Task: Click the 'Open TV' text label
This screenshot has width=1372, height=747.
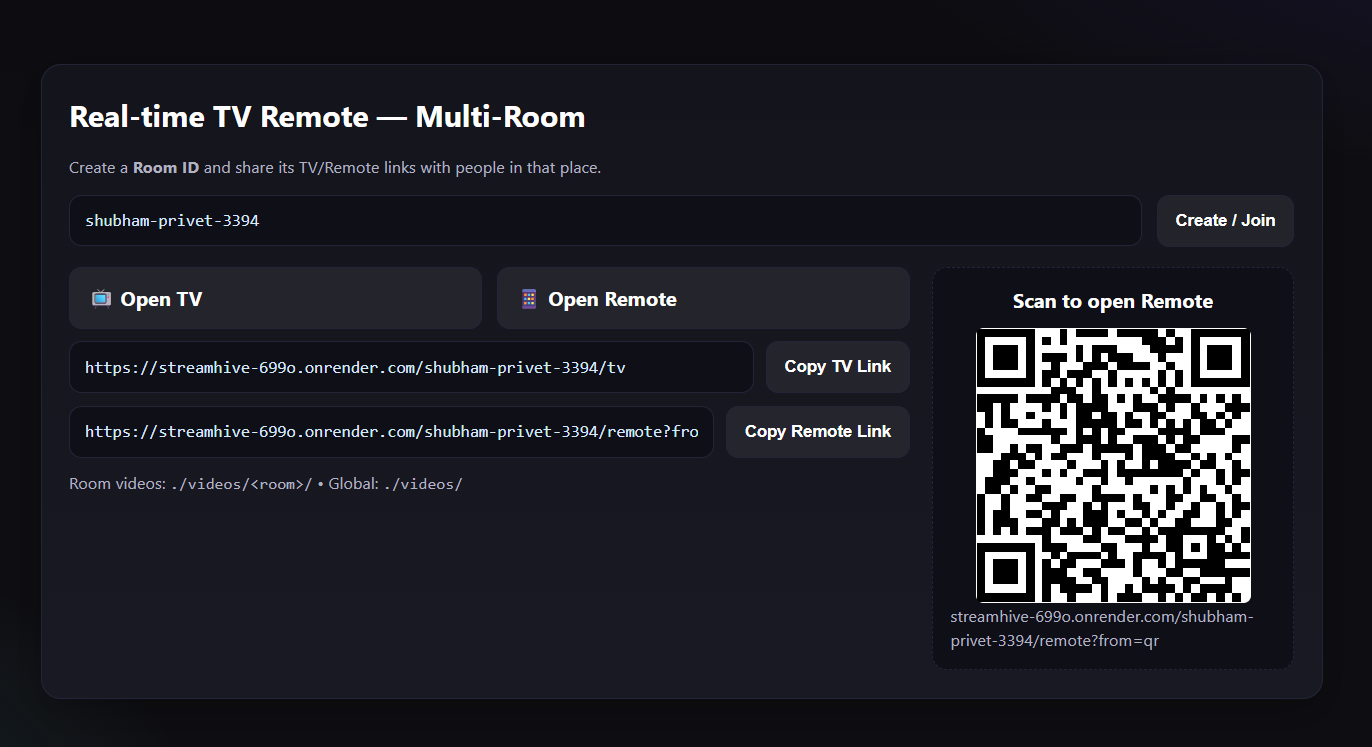Action: pos(161,299)
